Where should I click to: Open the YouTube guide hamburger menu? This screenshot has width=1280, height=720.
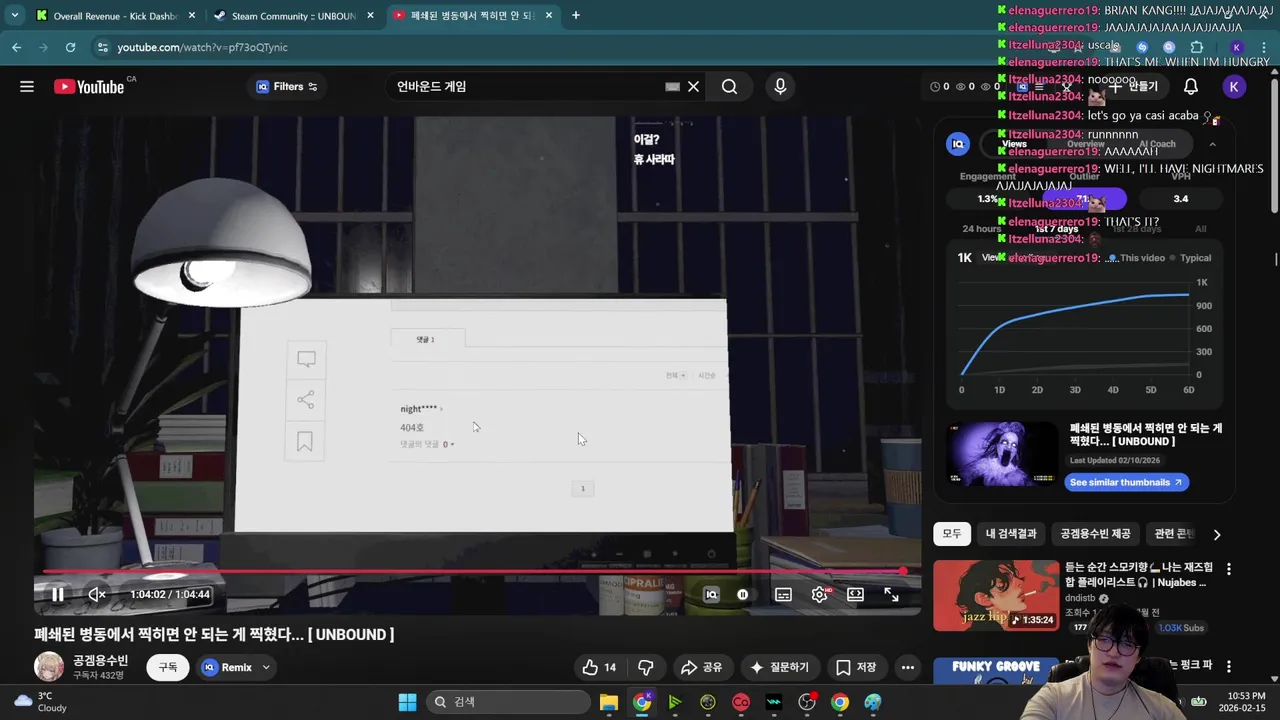(27, 87)
